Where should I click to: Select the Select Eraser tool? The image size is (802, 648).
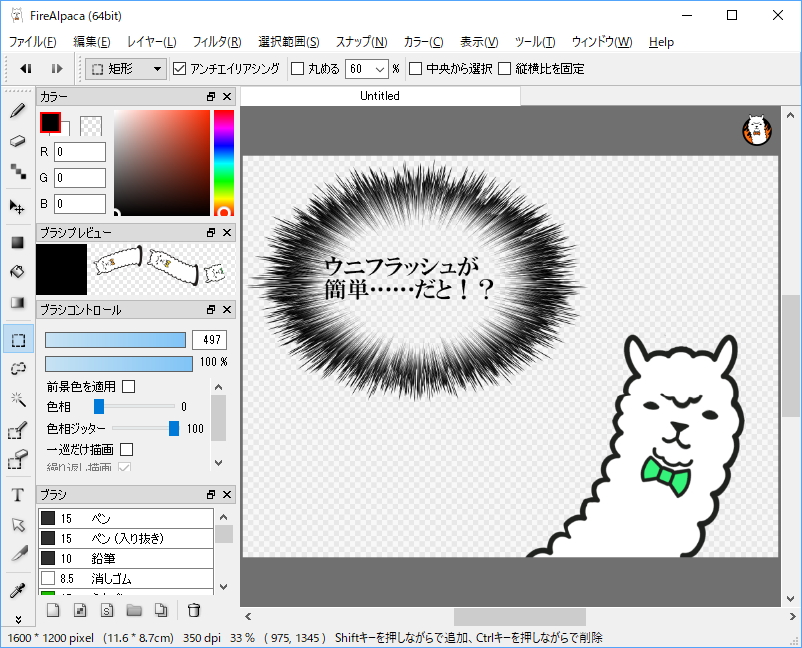[x=18, y=459]
